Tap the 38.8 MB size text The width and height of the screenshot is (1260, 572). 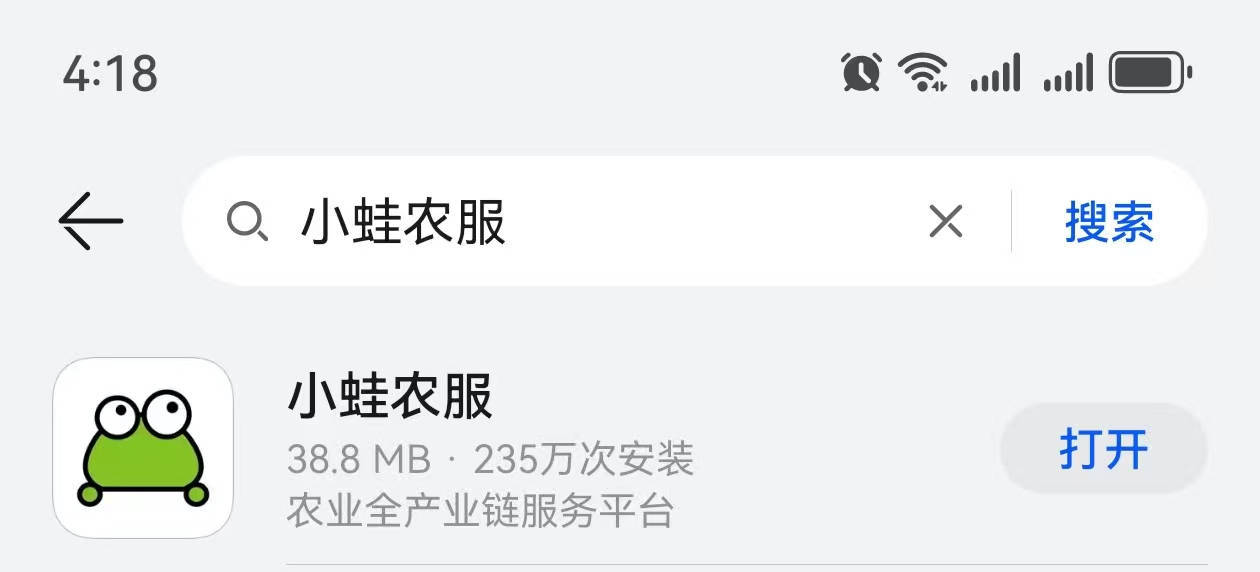pos(358,460)
